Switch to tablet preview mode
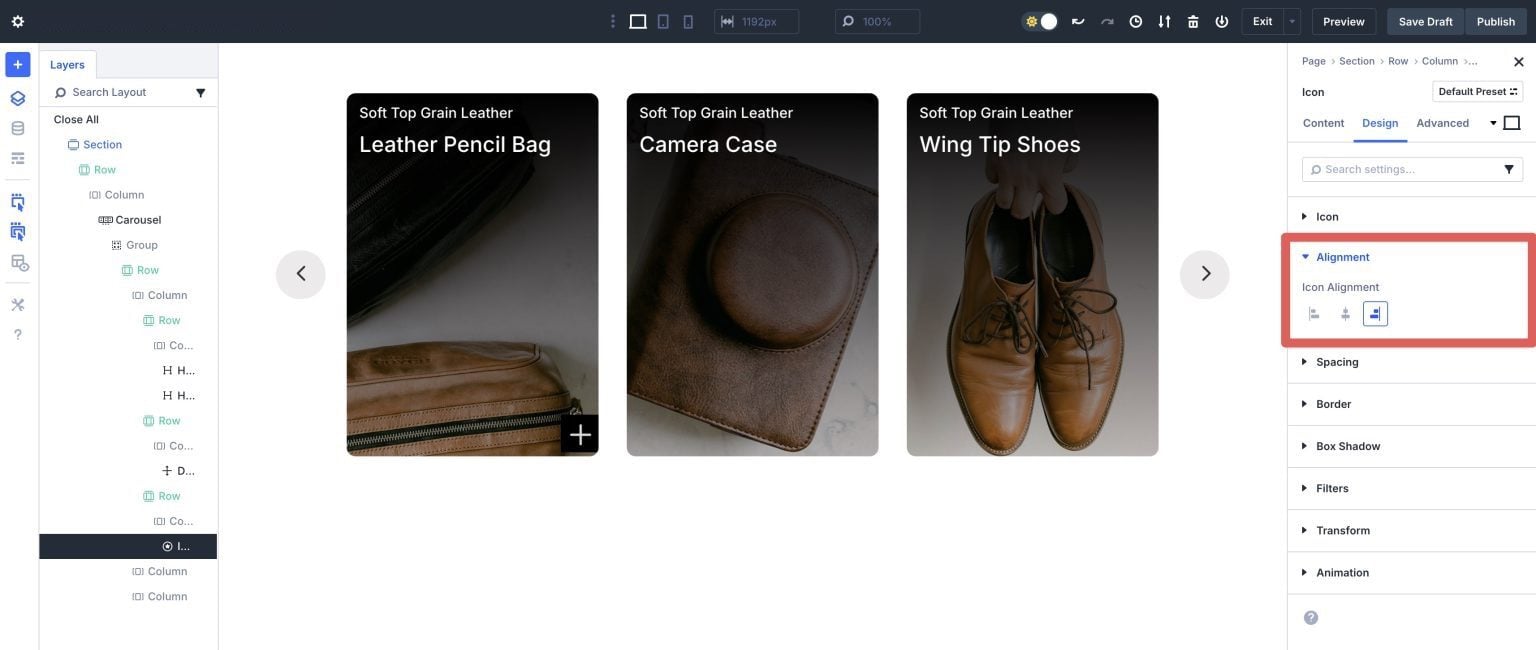Image resolution: width=1536 pixels, height=650 pixels. (660, 20)
